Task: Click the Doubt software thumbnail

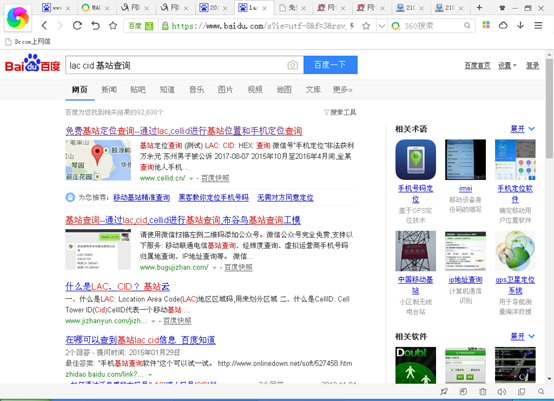Action: pos(416,365)
